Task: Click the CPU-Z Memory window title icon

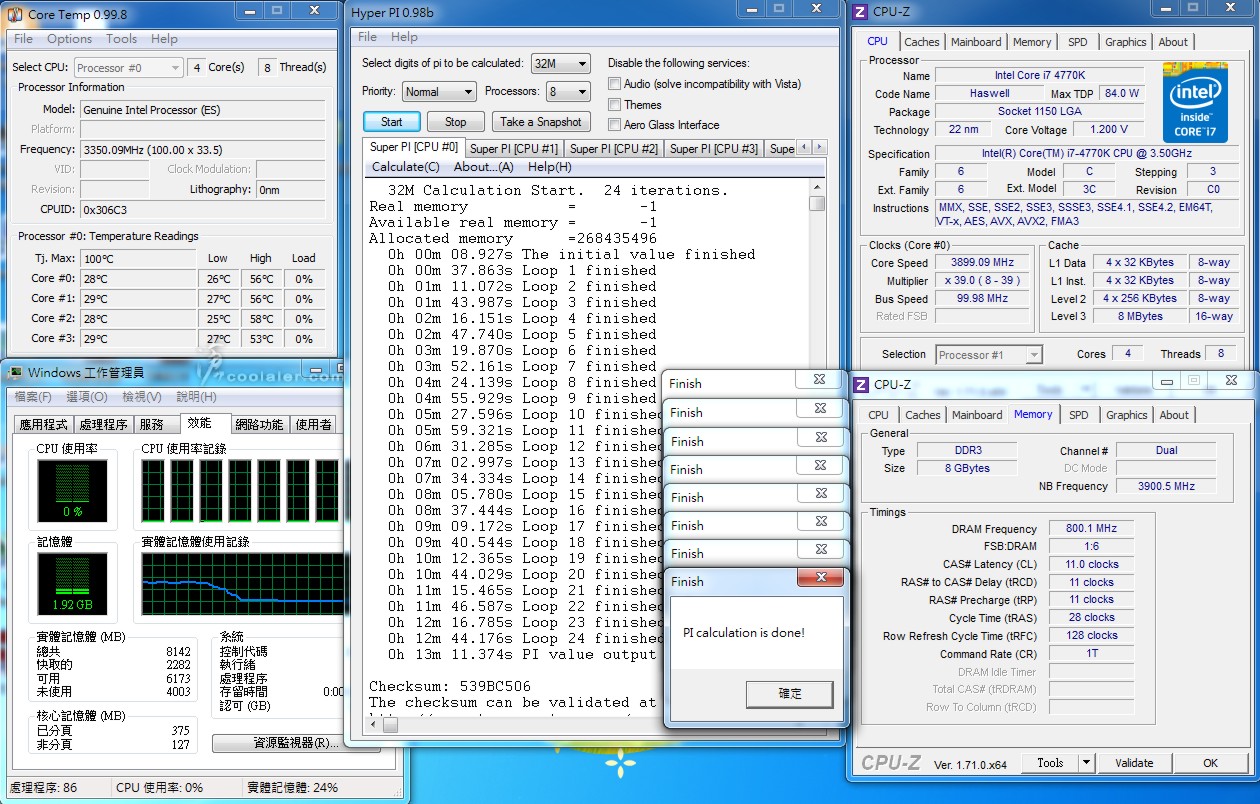Action: coord(860,384)
